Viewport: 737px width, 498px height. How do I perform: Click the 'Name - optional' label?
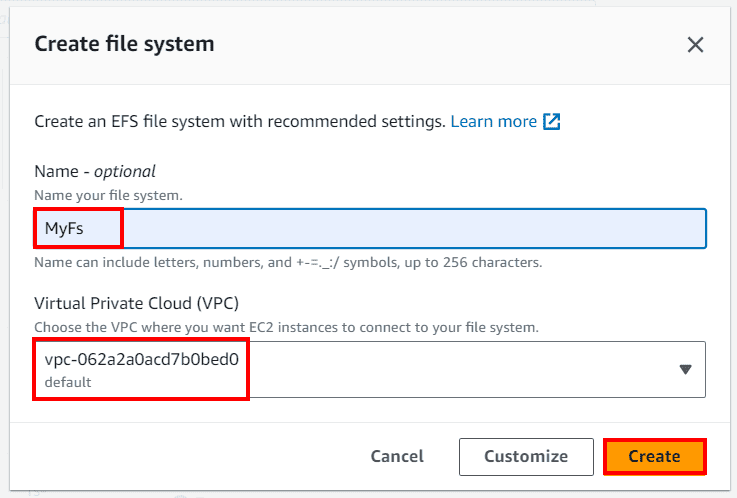95,171
